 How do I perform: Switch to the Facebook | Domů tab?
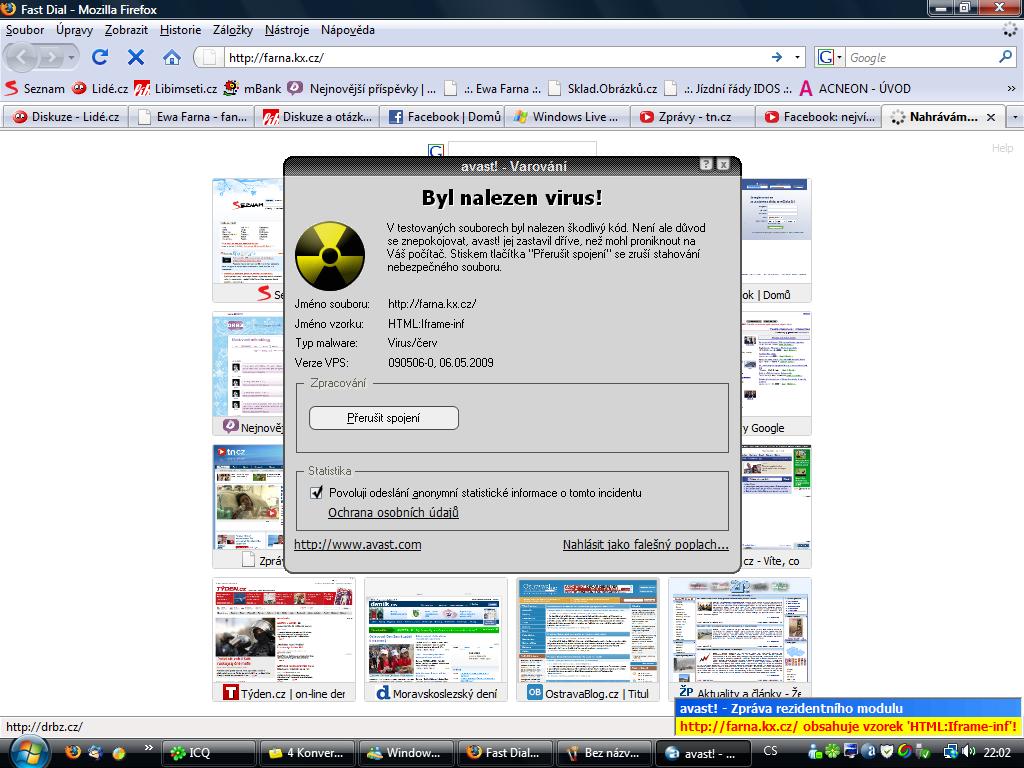coord(445,117)
